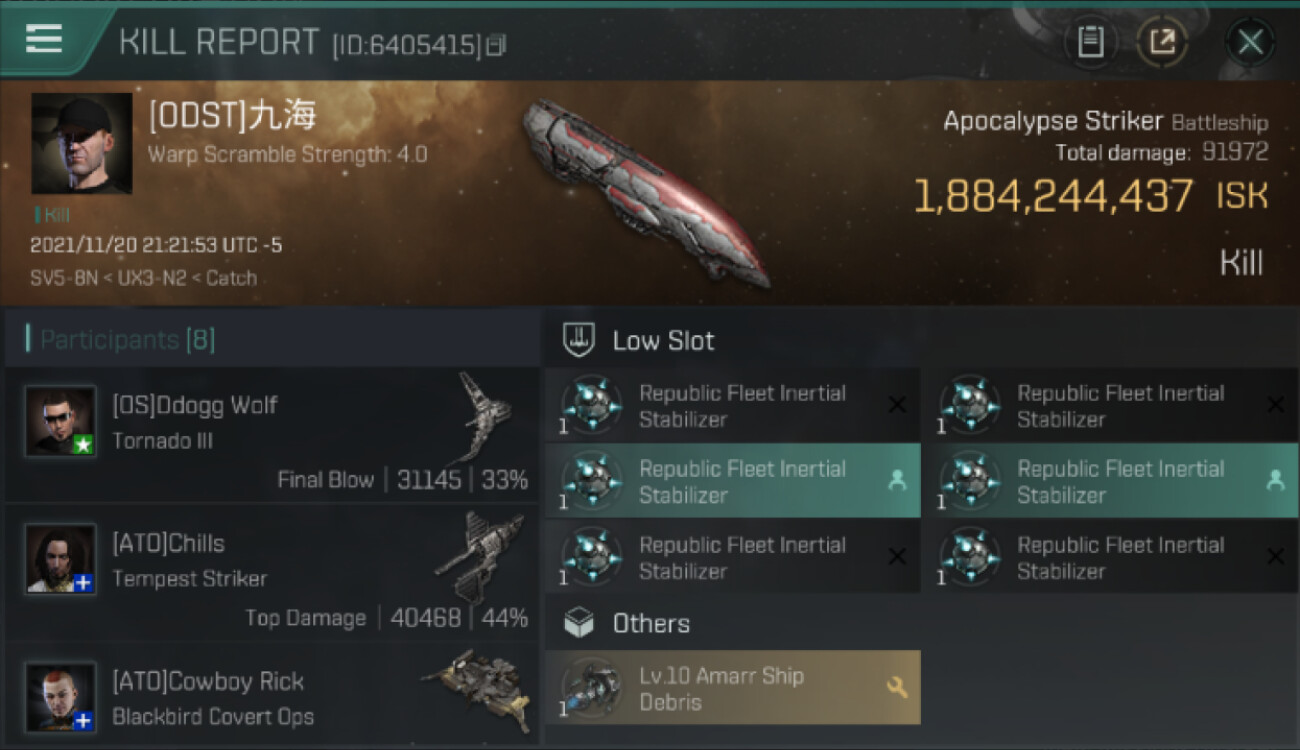Click the clipboard report icon

tap(1090, 42)
